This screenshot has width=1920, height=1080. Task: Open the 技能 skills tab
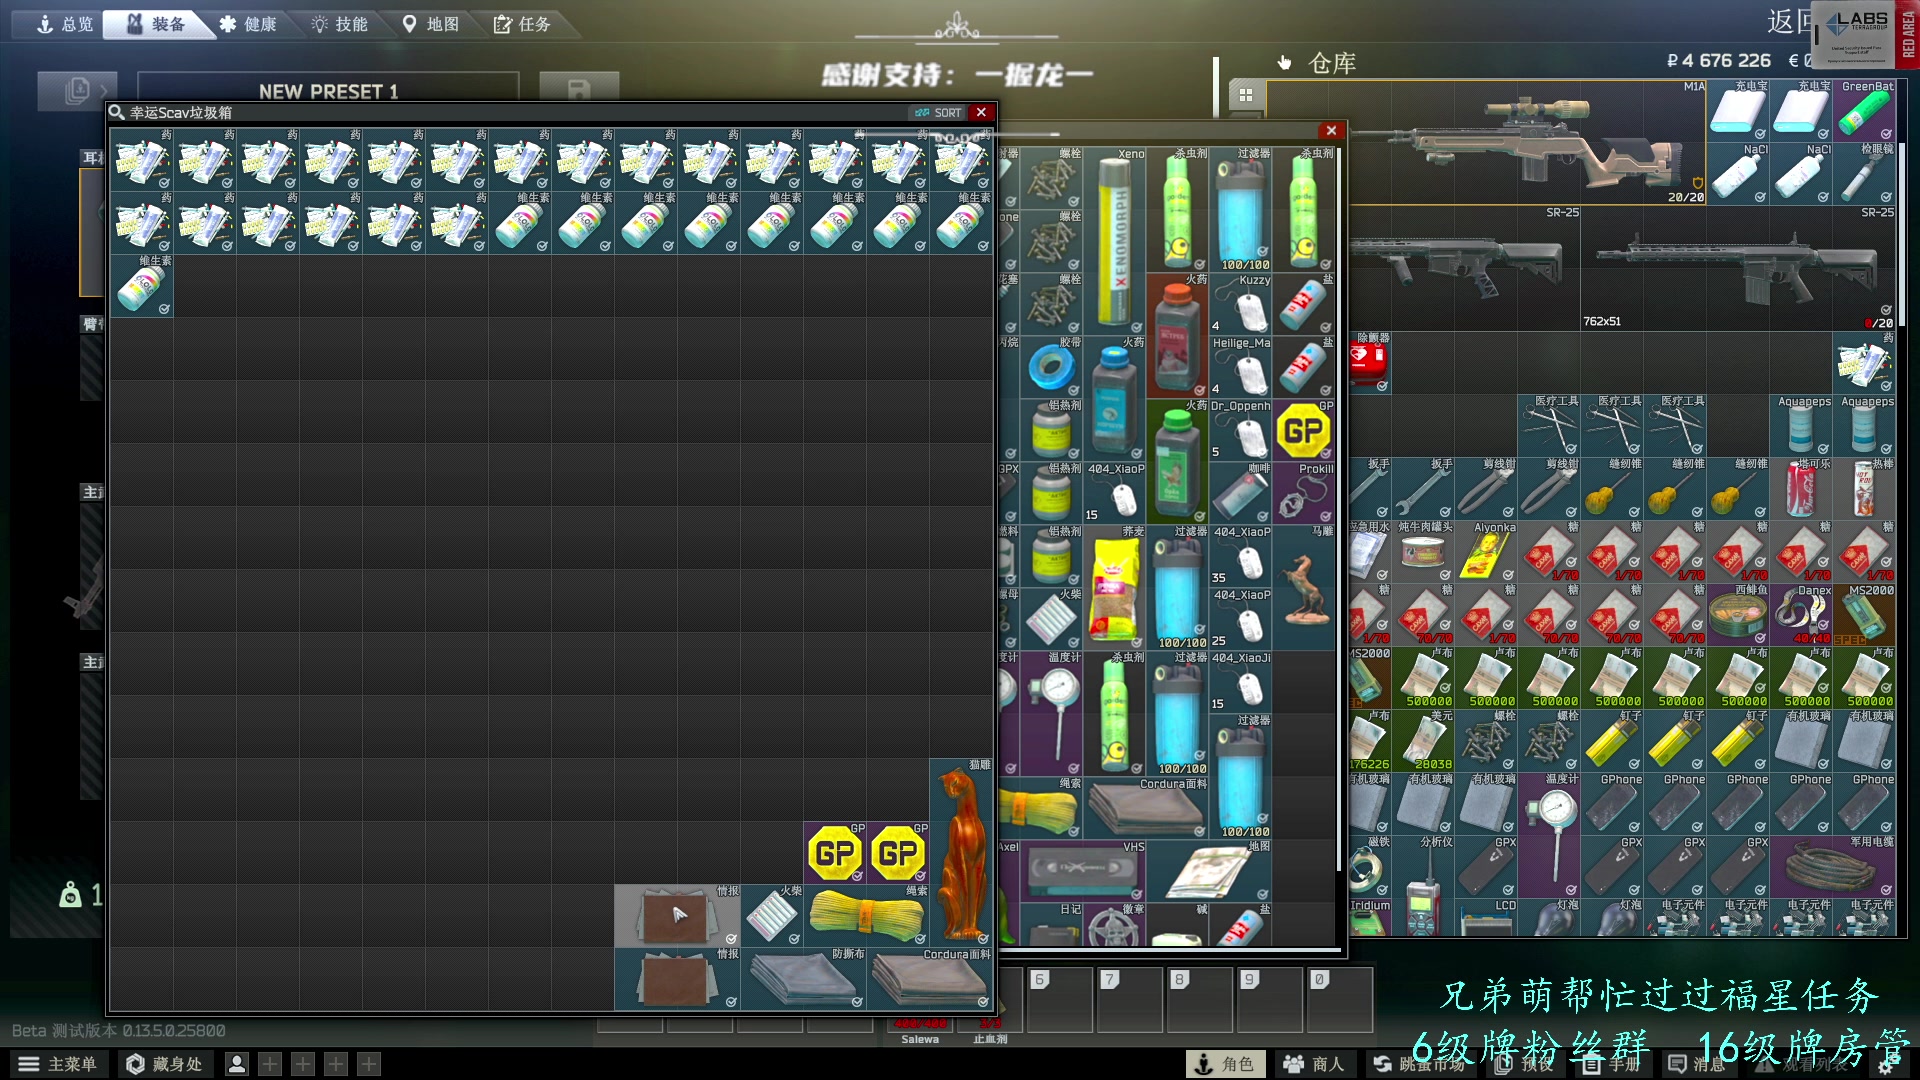[340, 24]
